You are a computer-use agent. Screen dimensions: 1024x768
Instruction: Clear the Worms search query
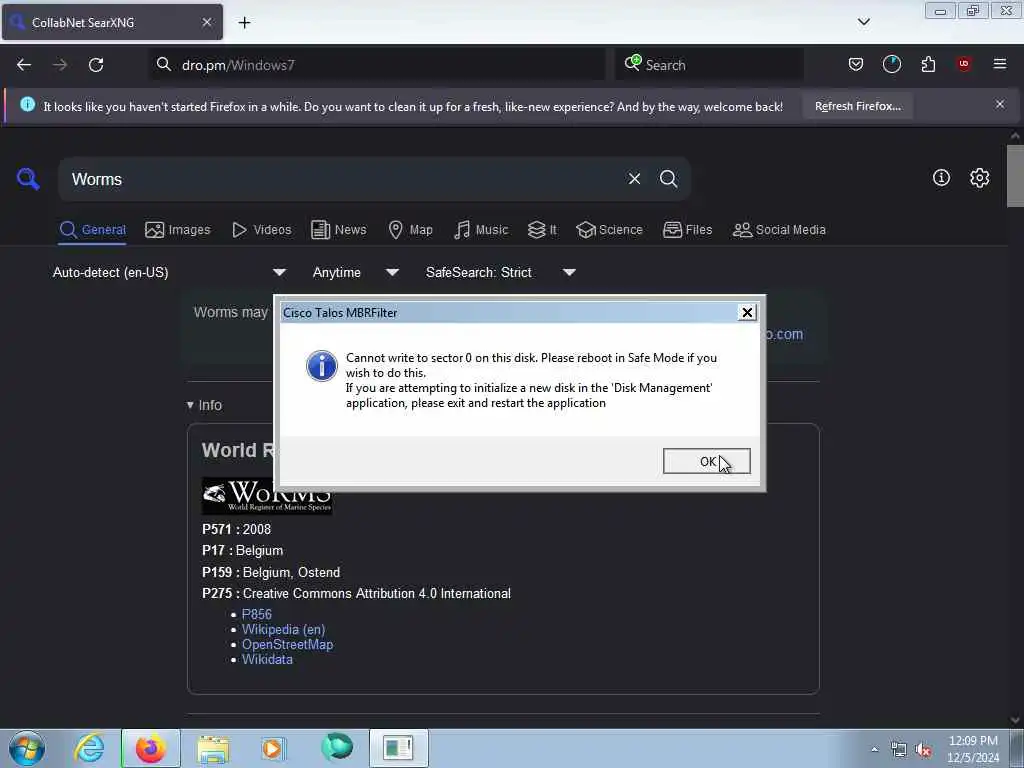[x=634, y=179]
